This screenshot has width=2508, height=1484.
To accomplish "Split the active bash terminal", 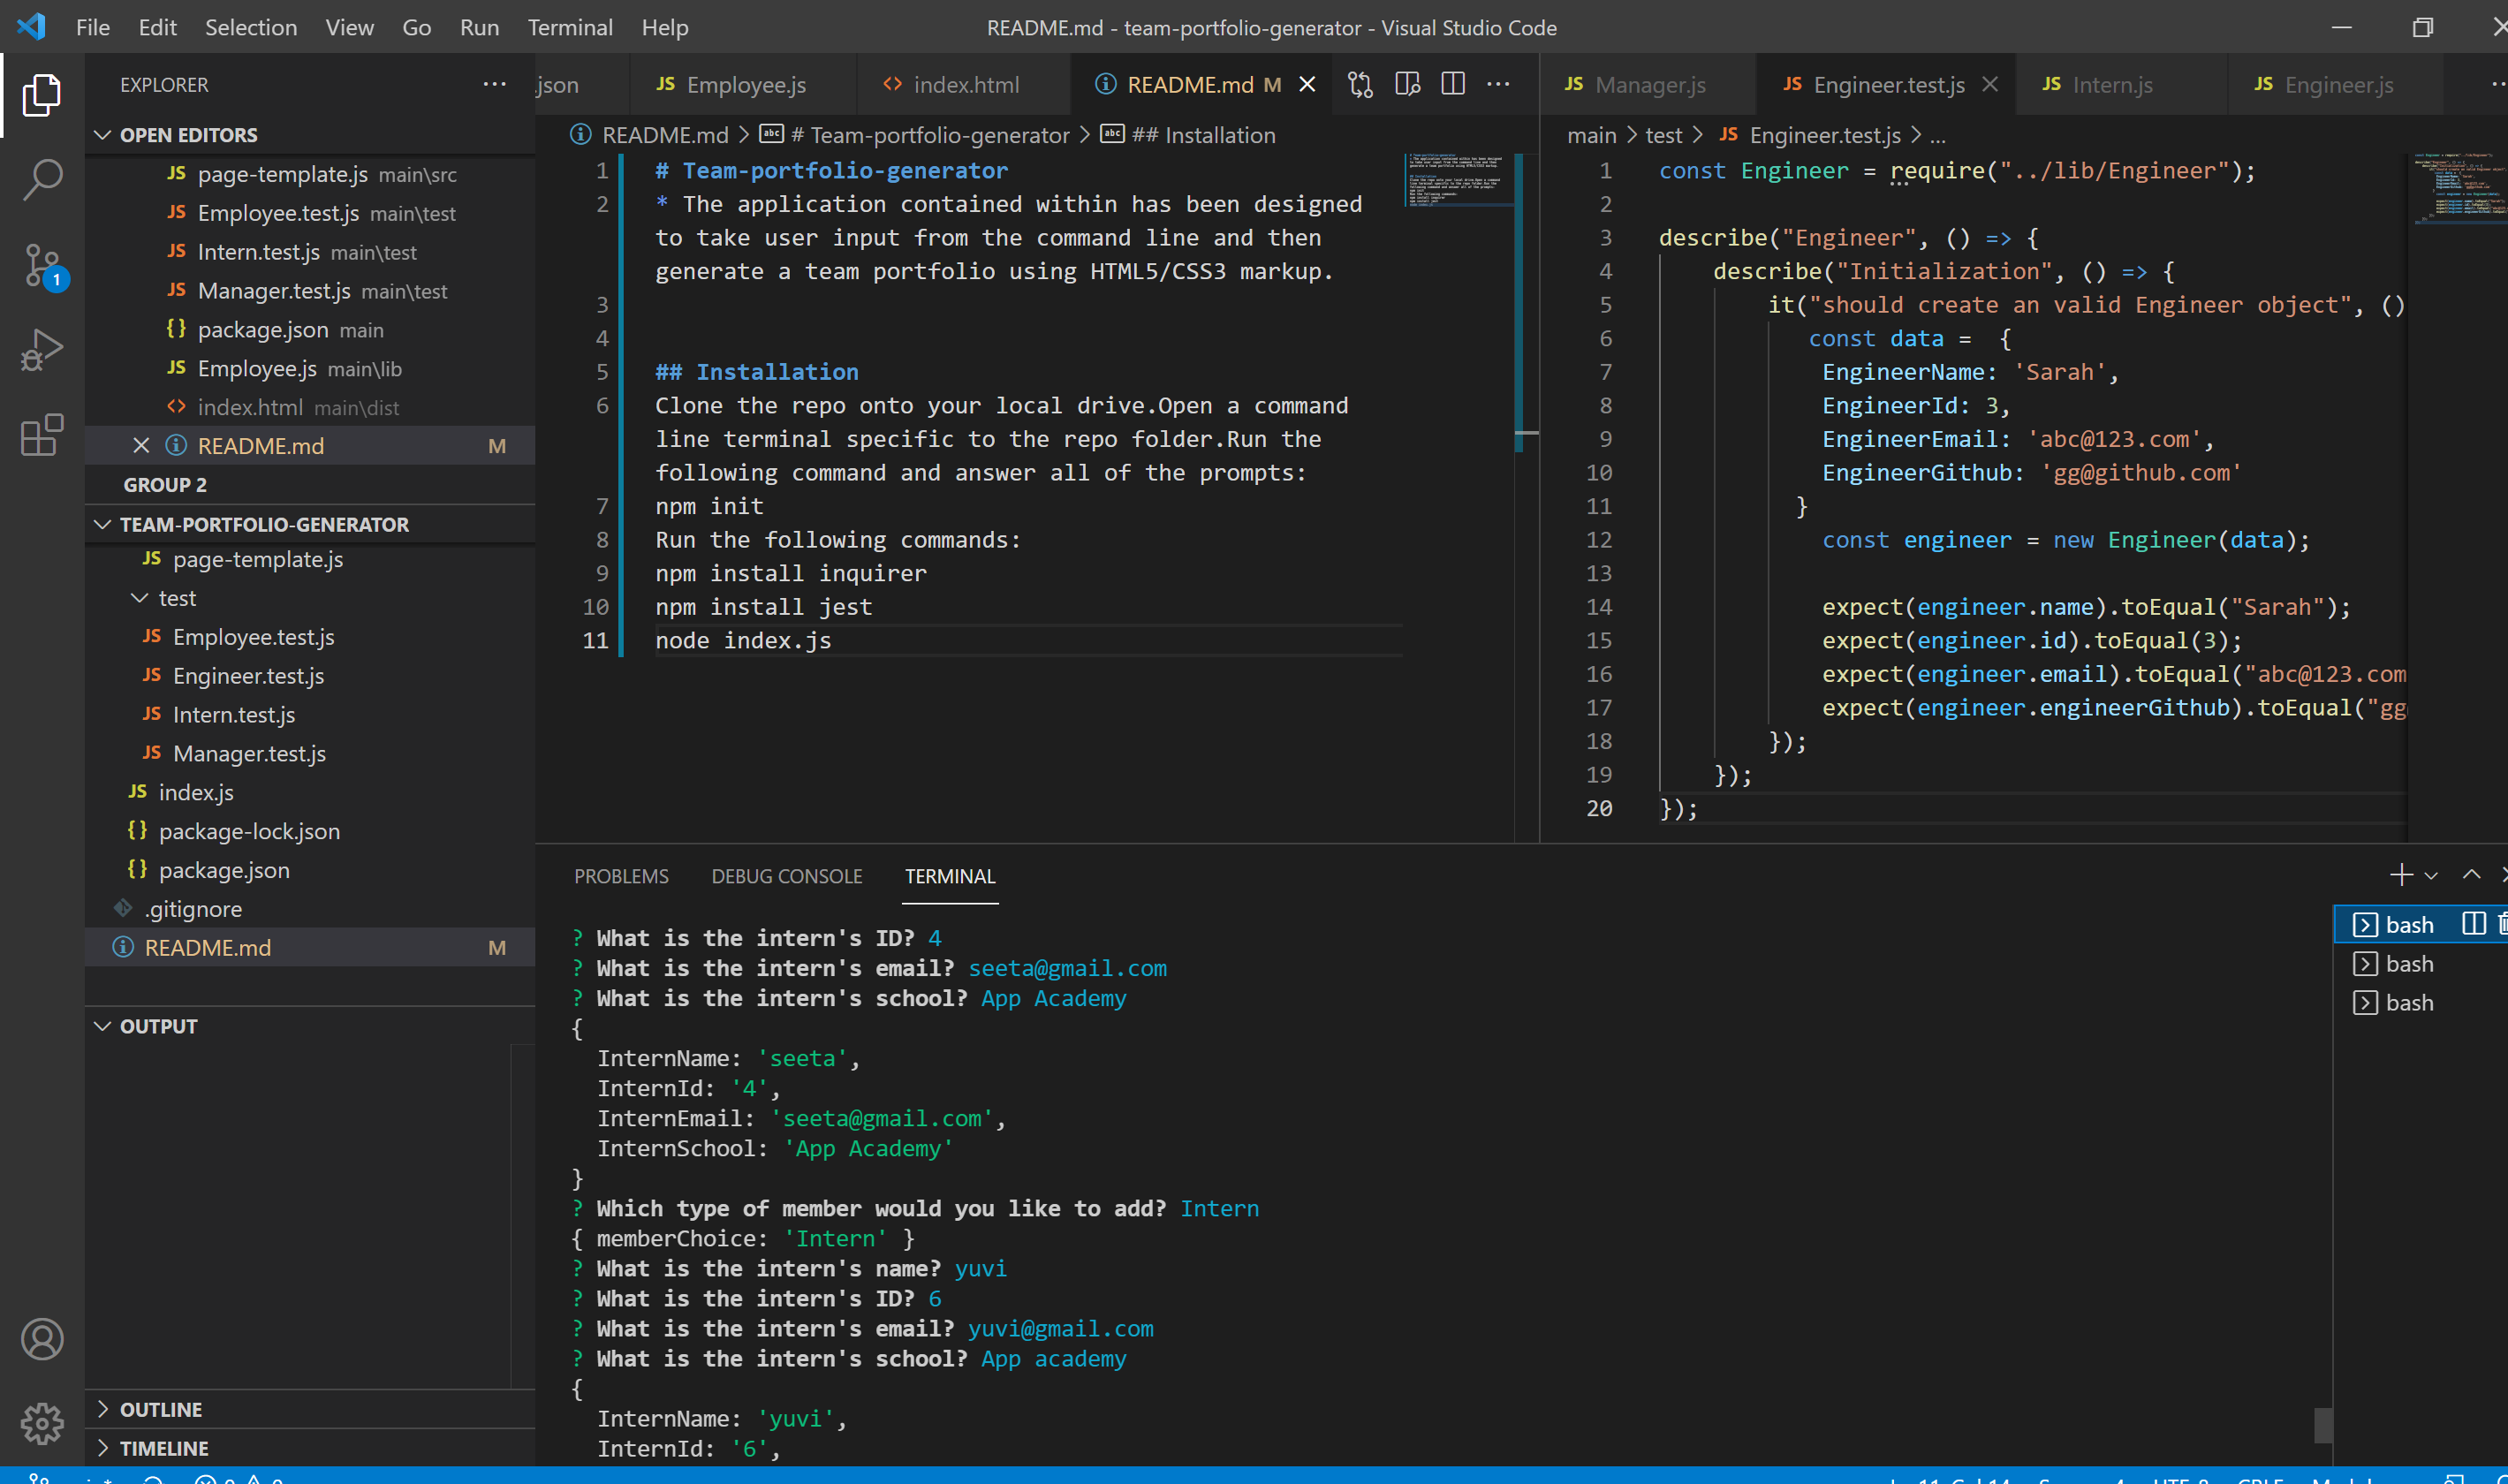I will [2473, 924].
